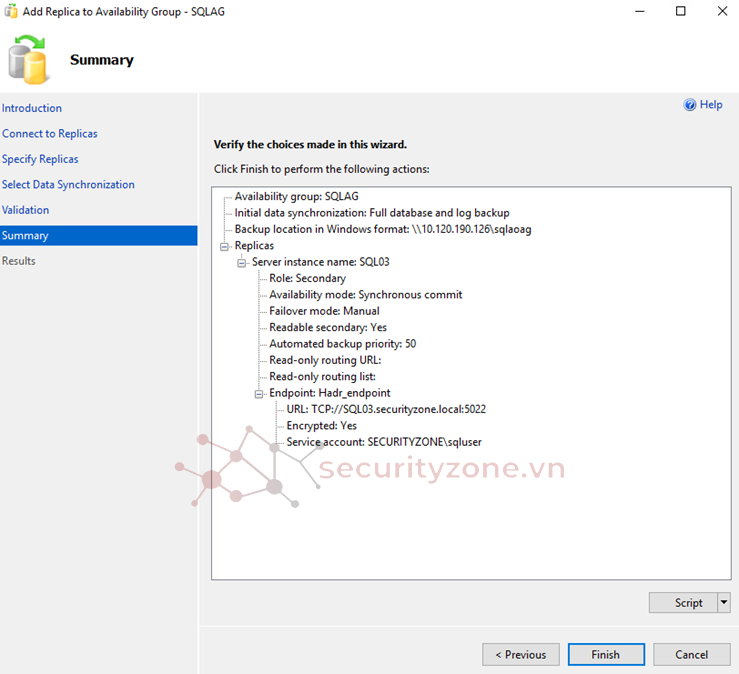Collapse the Endpoint Hadr_endpoint node
This screenshot has height=674, width=739.
point(259,393)
